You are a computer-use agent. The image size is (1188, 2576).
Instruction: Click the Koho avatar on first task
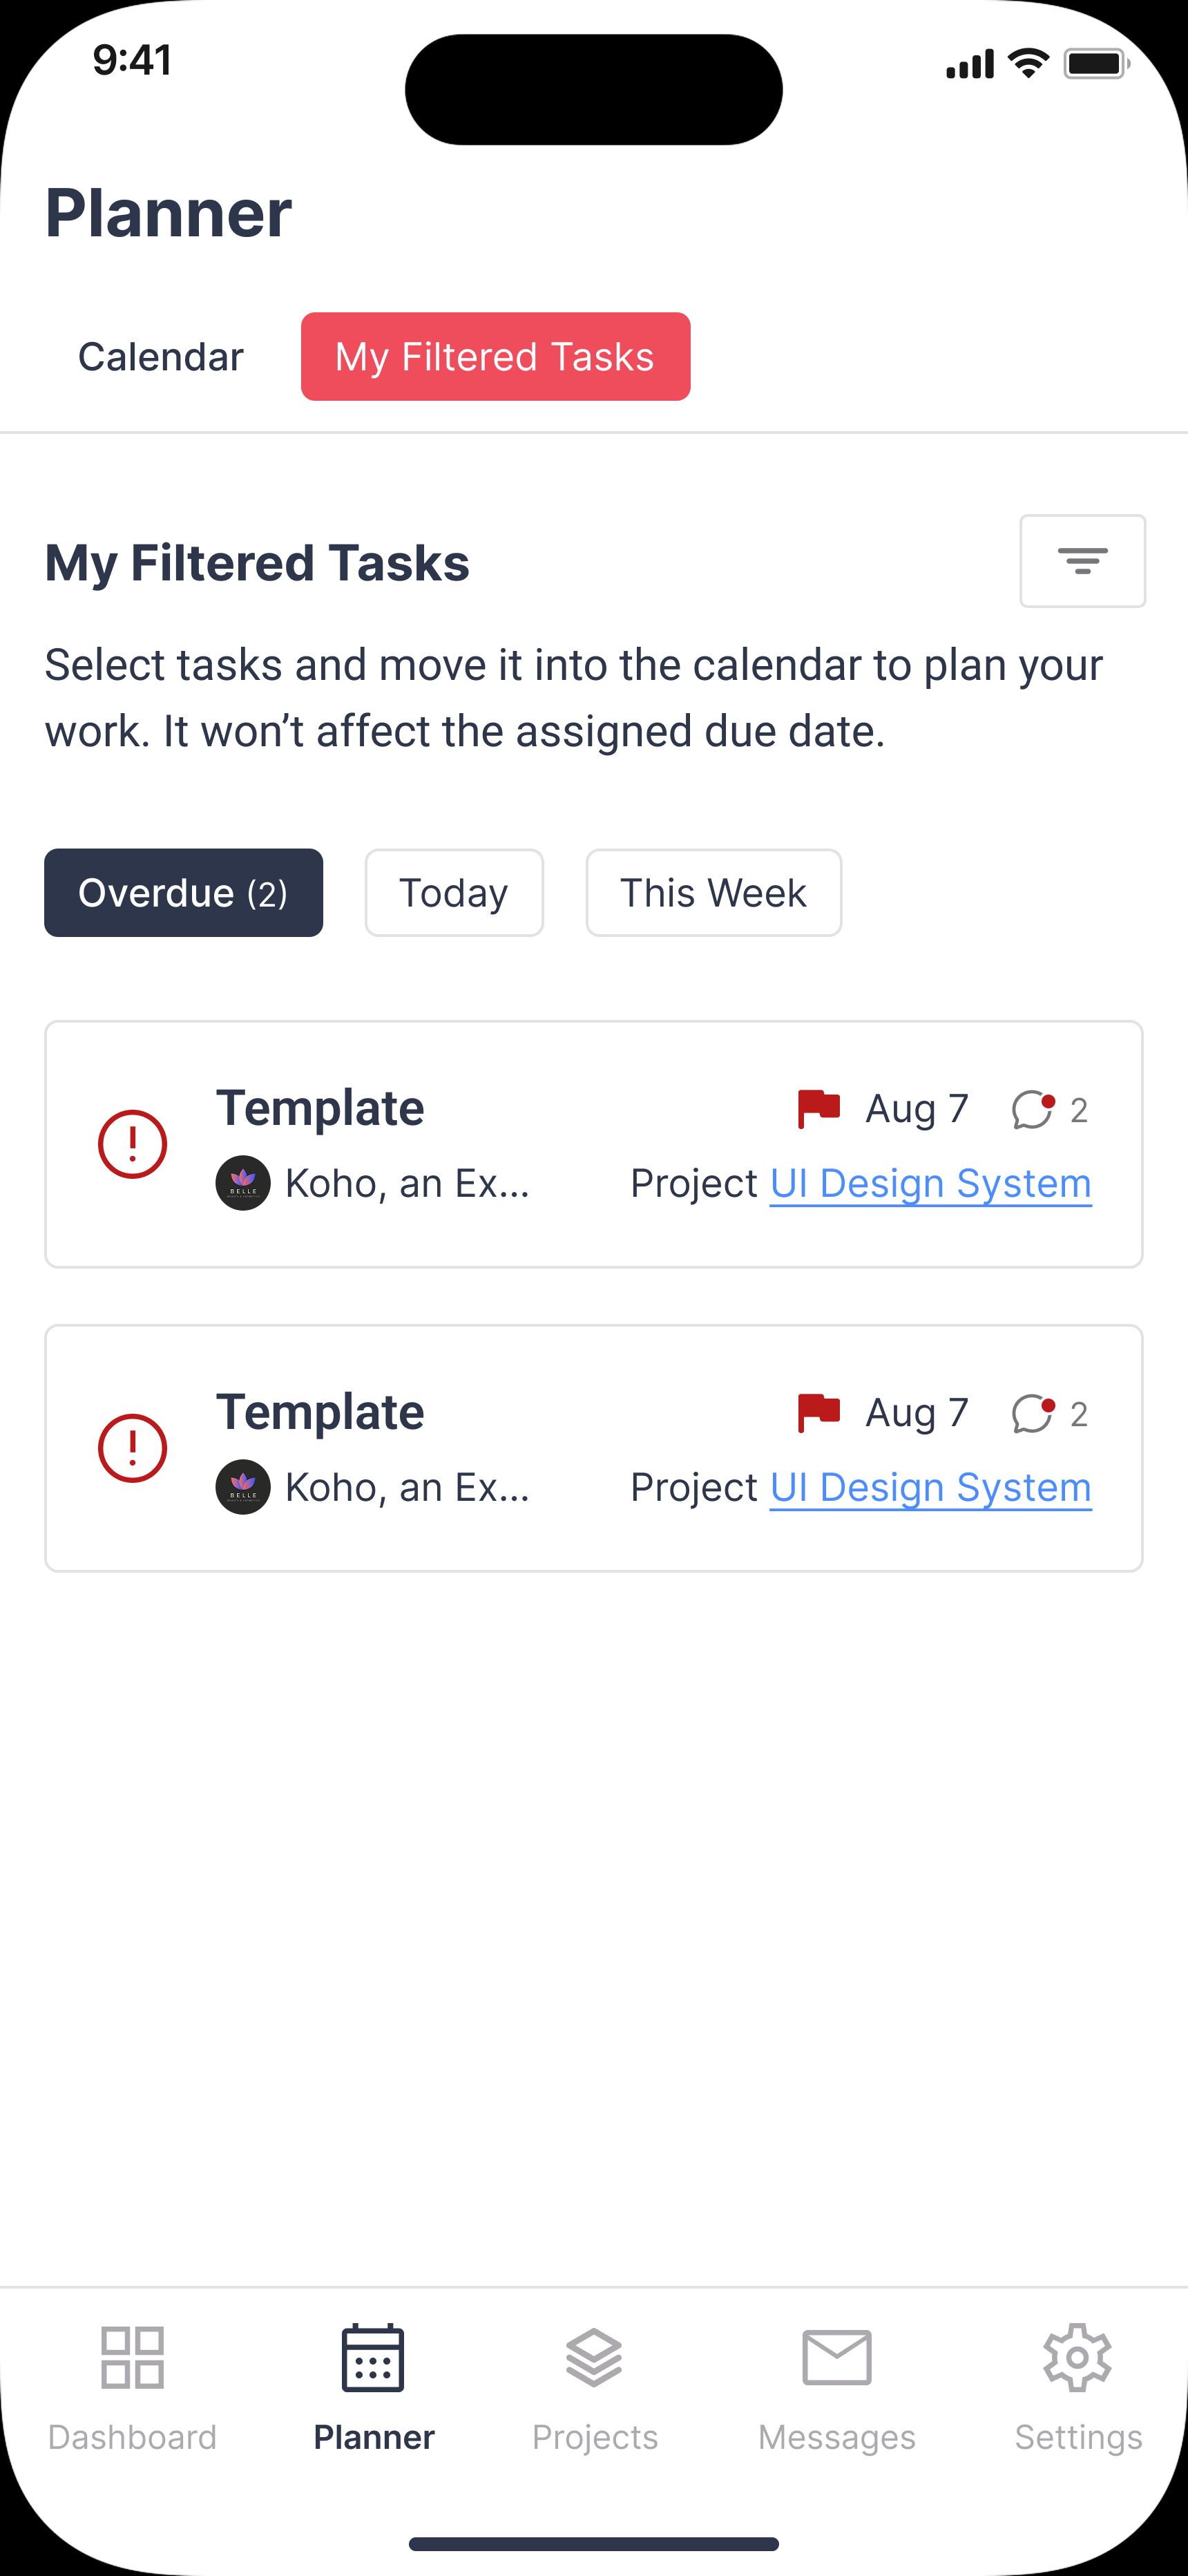[x=243, y=1183]
